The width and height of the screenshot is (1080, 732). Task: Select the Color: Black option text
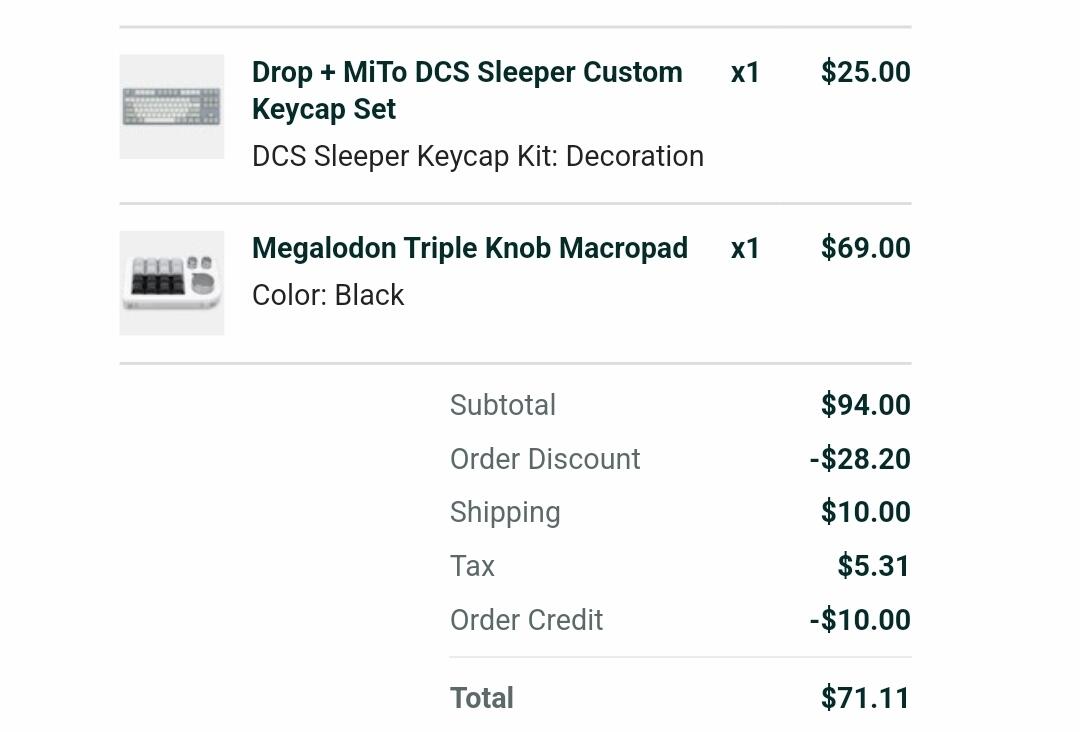[x=328, y=295]
